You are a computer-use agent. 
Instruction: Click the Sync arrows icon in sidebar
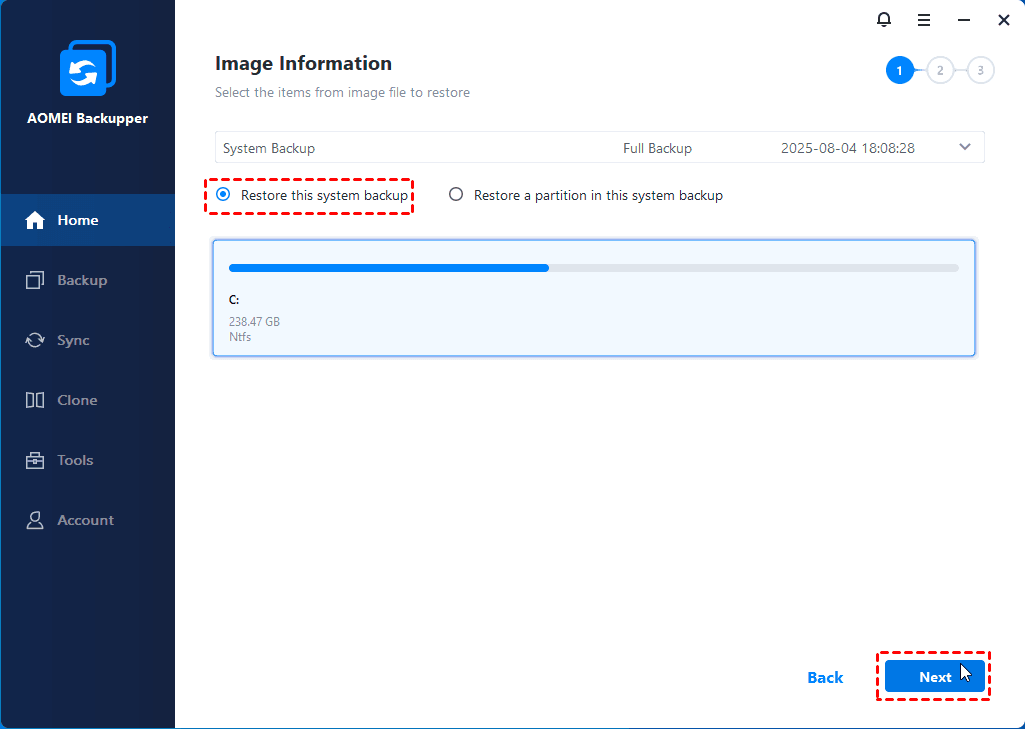click(x=35, y=340)
